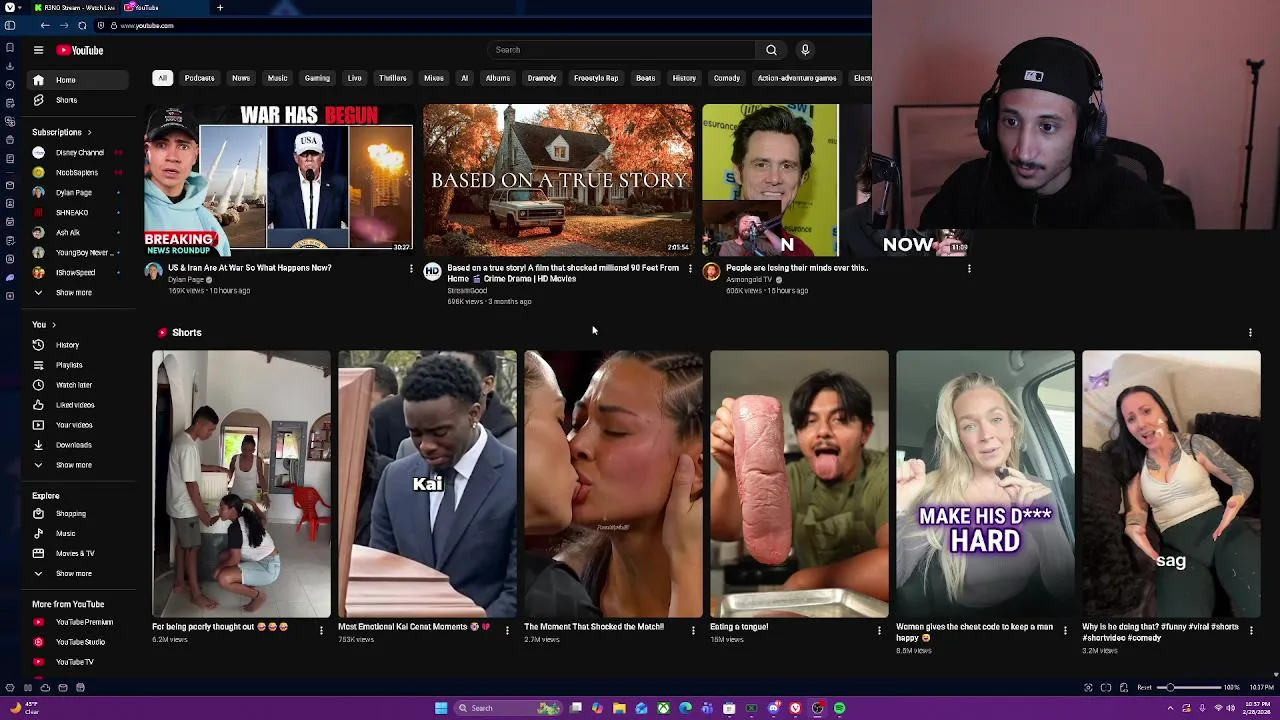The width and height of the screenshot is (1280, 720).
Task: Open Disney Channel subscription
Action: click(x=78, y=153)
